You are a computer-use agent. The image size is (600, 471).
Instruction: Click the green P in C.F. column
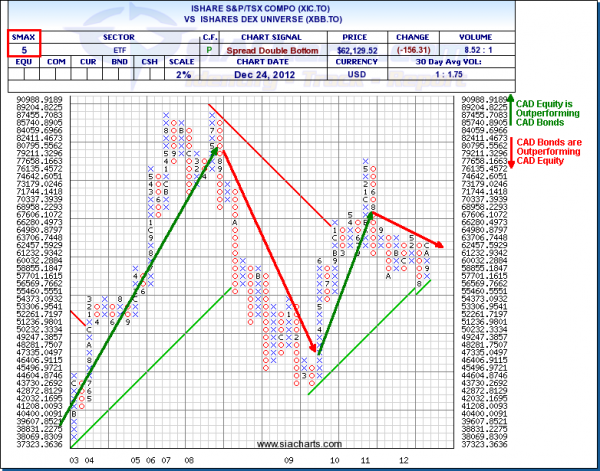pyautogui.click(x=209, y=48)
